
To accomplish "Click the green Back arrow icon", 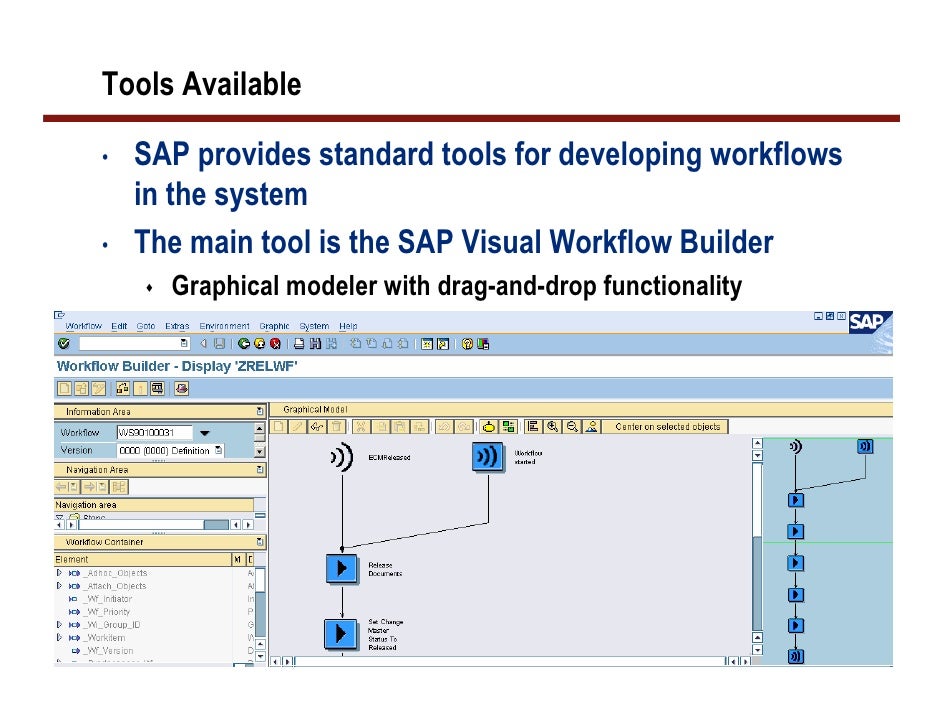I will (x=244, y=344).
